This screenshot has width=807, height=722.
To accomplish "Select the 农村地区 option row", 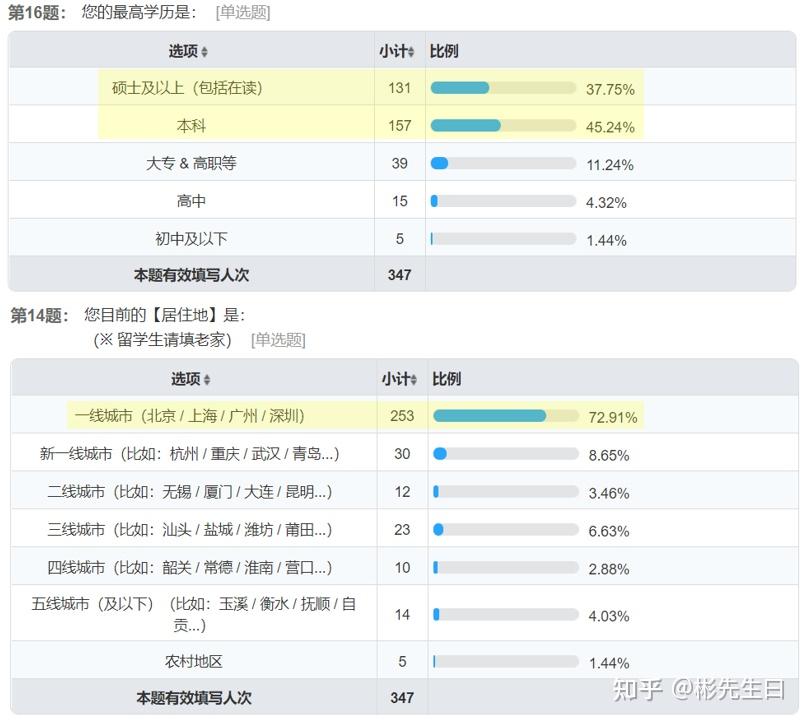I will tap(193, 662).
